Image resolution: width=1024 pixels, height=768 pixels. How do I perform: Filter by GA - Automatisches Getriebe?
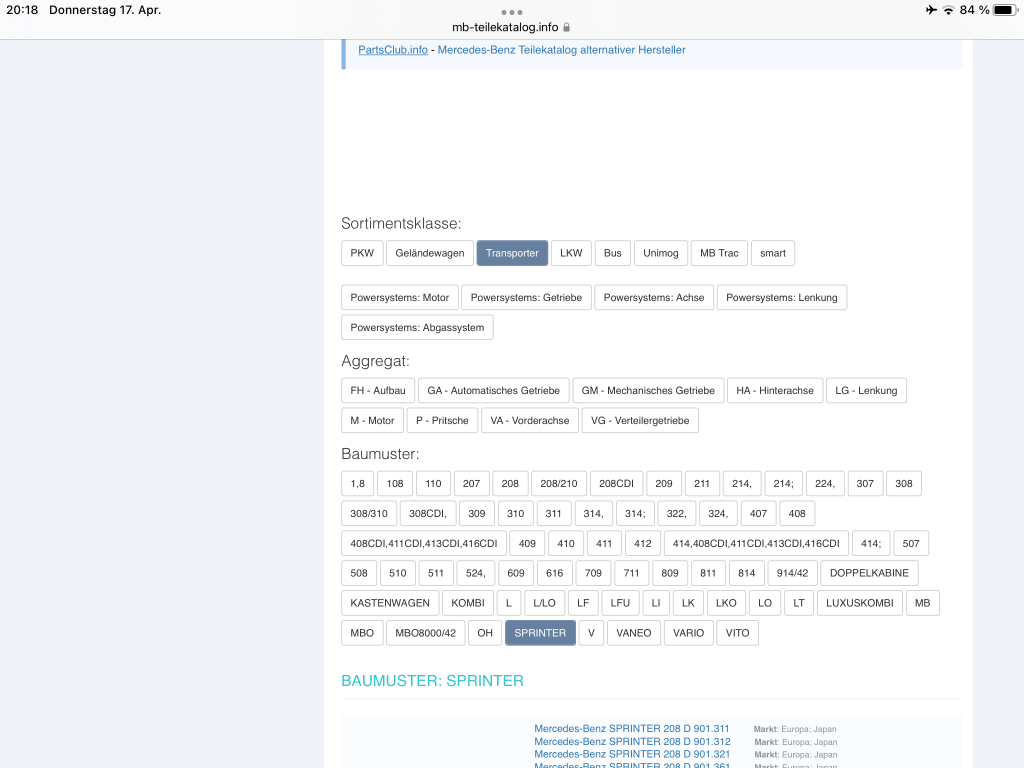click(x=494, y=390)
